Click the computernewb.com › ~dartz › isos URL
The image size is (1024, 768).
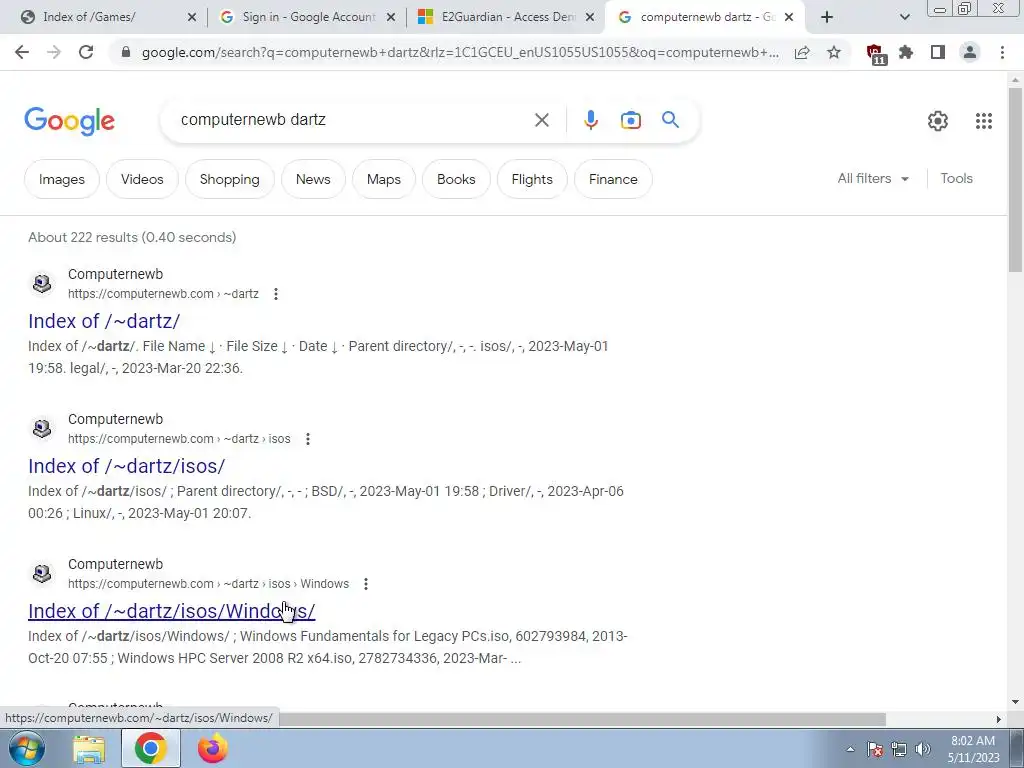click(179, 439)
